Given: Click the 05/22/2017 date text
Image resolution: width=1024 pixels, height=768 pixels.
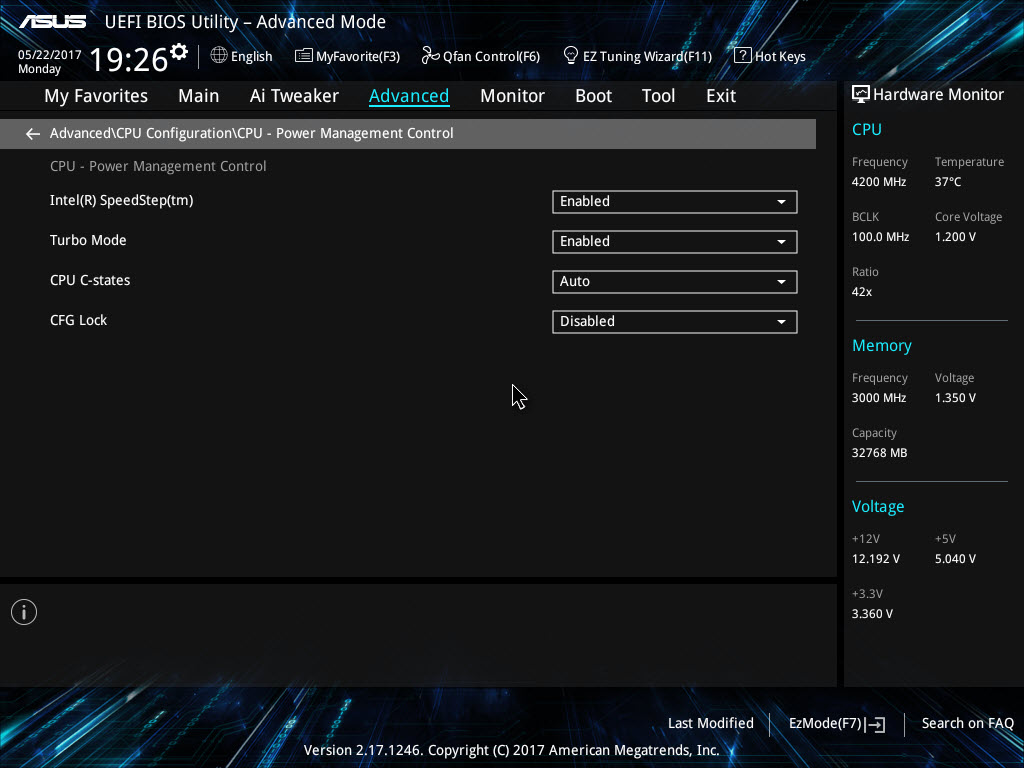Looking at the screenshot, I should click(x=50, y=55).
